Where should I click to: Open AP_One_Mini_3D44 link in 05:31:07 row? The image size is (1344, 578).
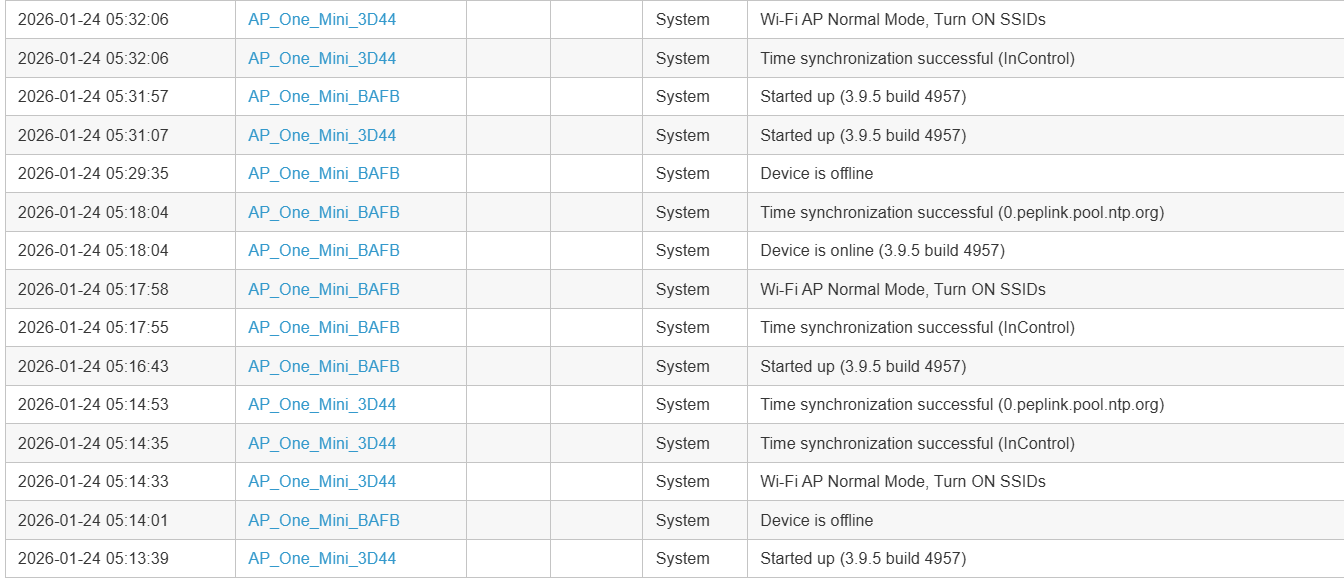coord(322,135)
